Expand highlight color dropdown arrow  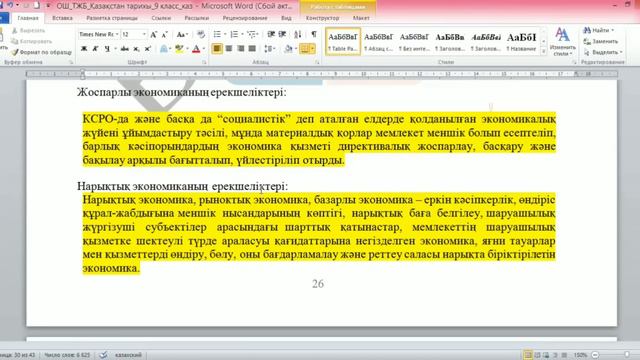click(186, 49)
